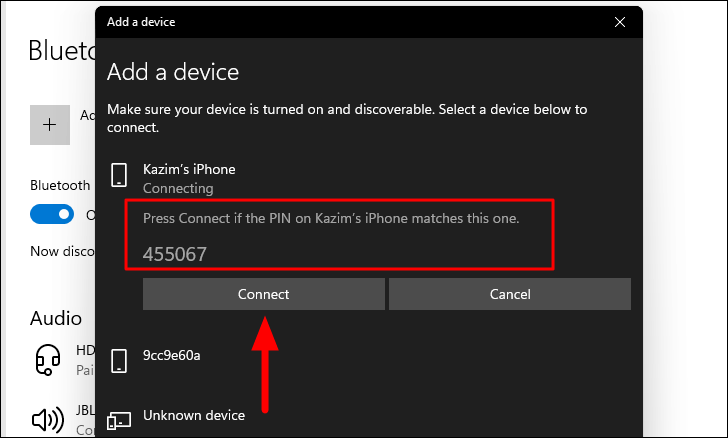
Task: Choose the 9cc9e60a device entry
Action: coord(172,355)
